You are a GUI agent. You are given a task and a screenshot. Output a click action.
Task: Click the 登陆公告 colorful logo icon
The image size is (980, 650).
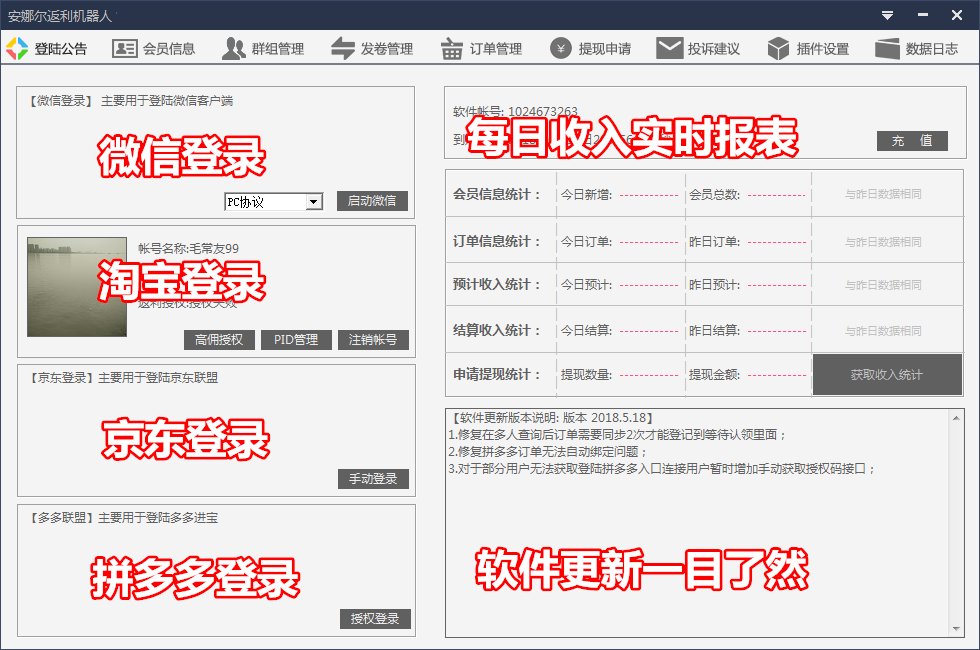[17, 48]
